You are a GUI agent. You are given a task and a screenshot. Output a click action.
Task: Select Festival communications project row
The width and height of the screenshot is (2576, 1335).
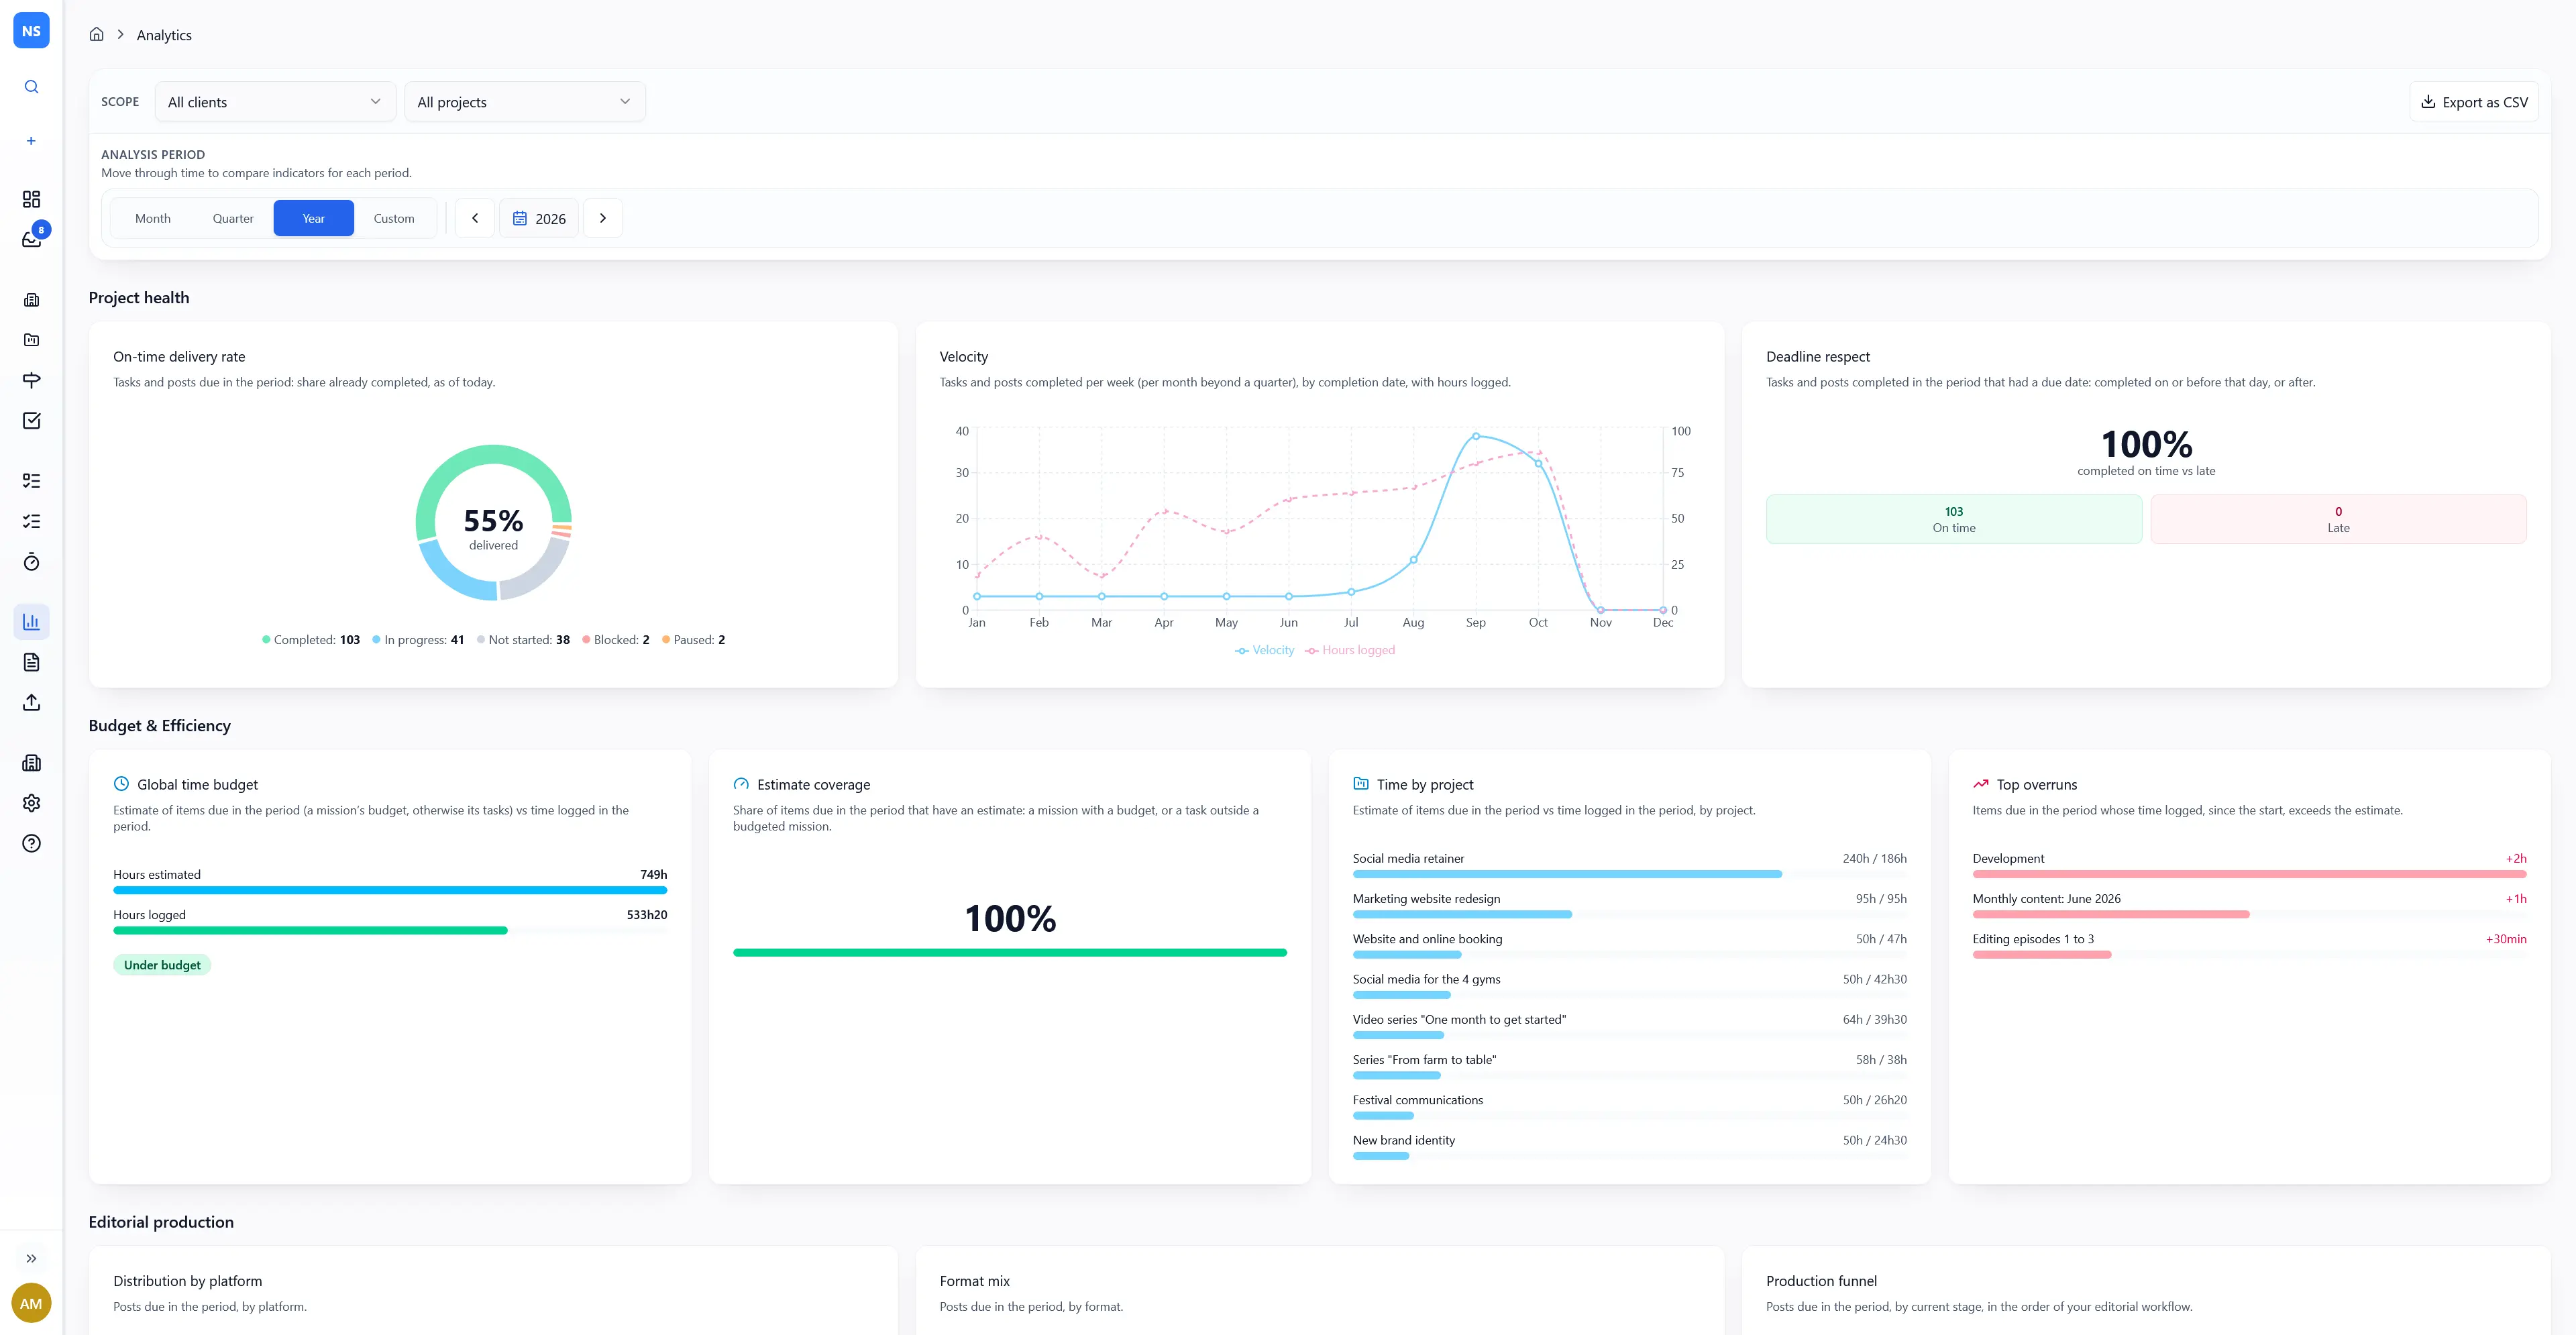tap(1630, 1106)
